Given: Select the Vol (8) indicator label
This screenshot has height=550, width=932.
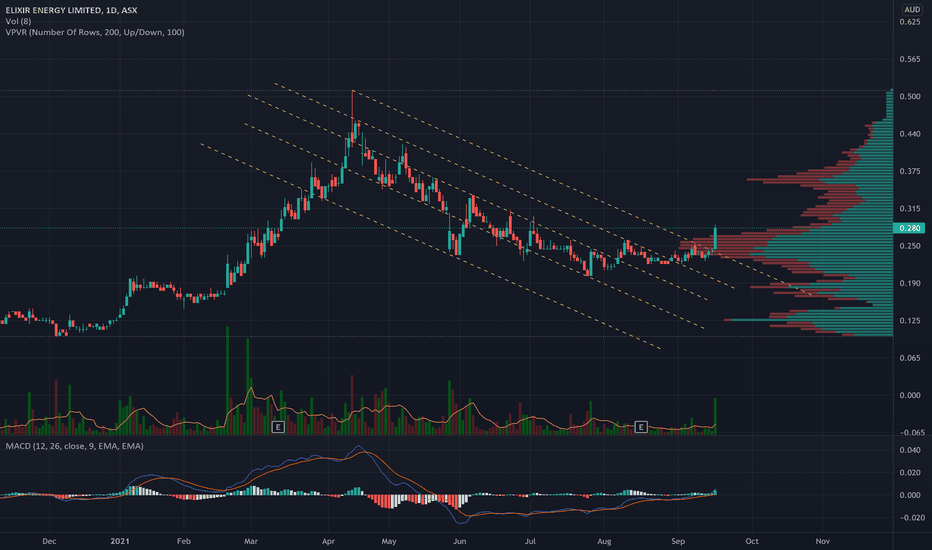Looking at the screenshot, I should (18, 21).
